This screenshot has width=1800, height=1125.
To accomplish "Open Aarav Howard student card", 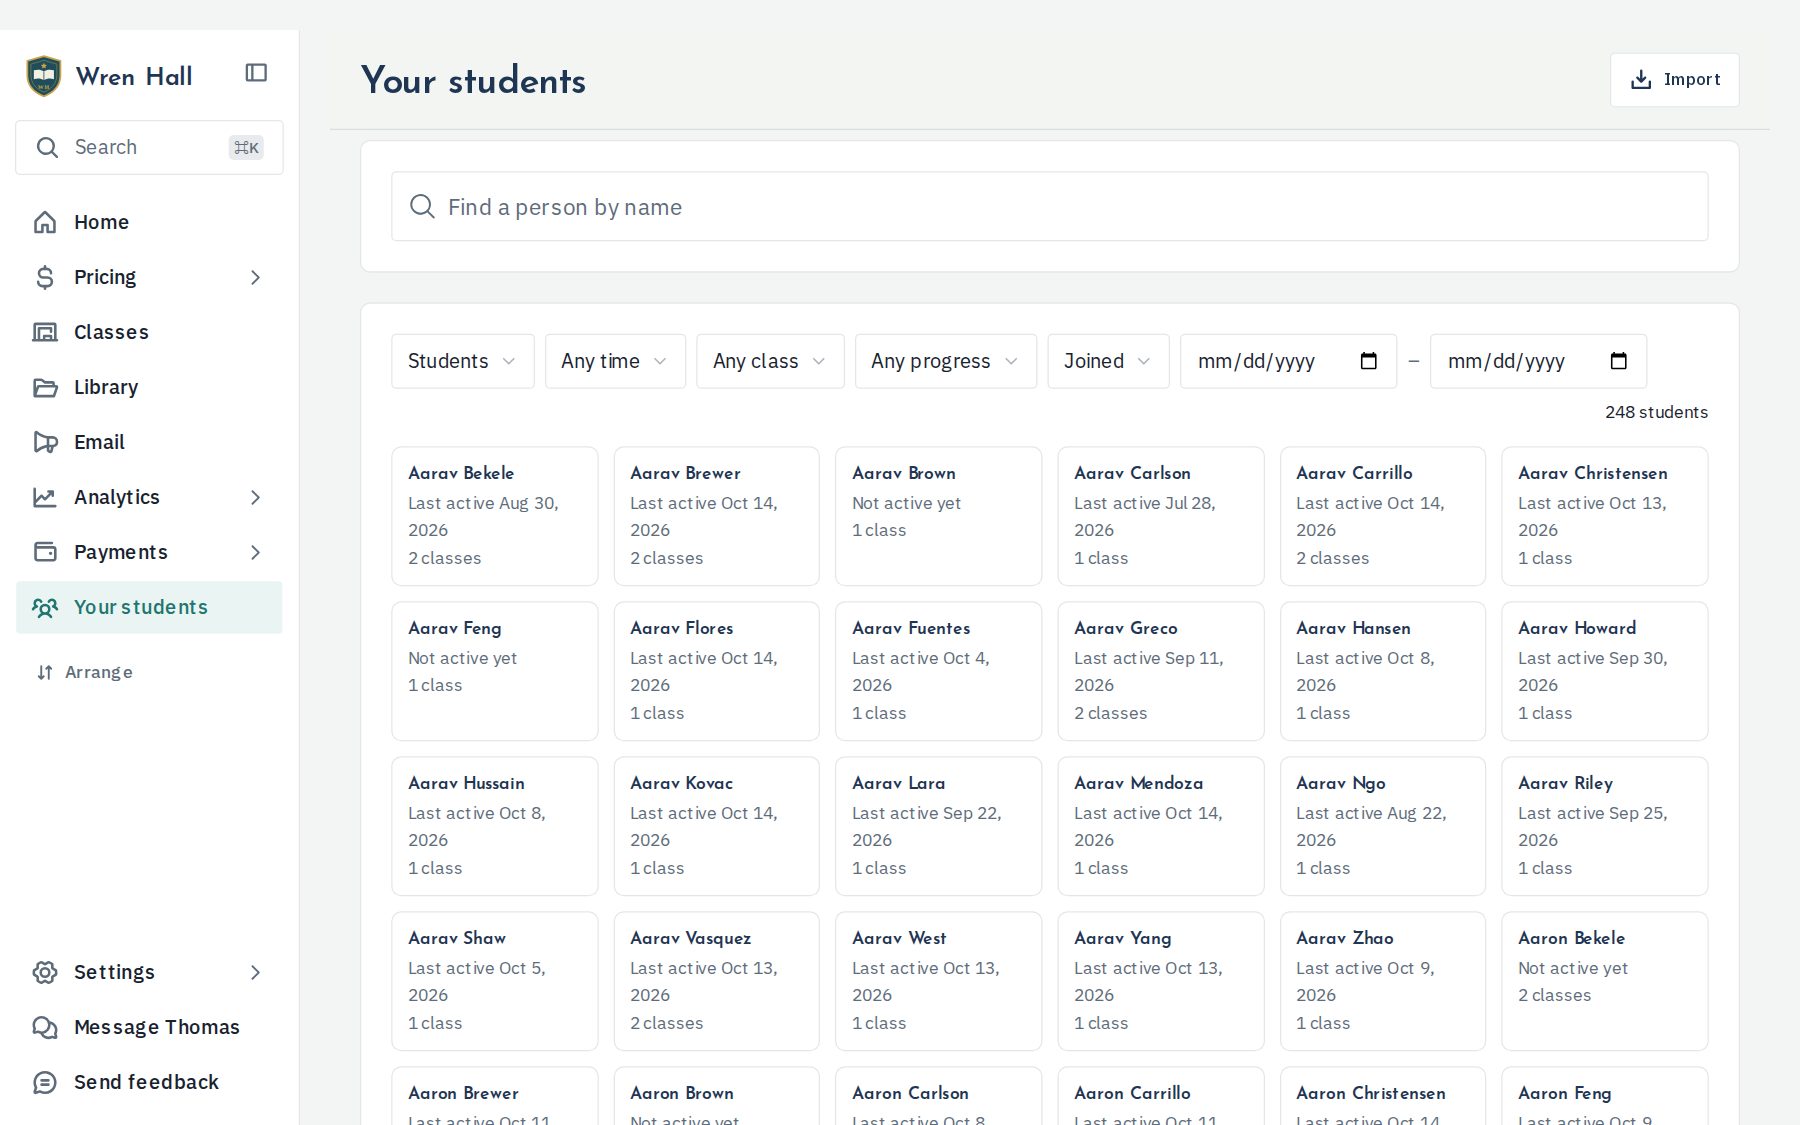I will click(1604, 671).
